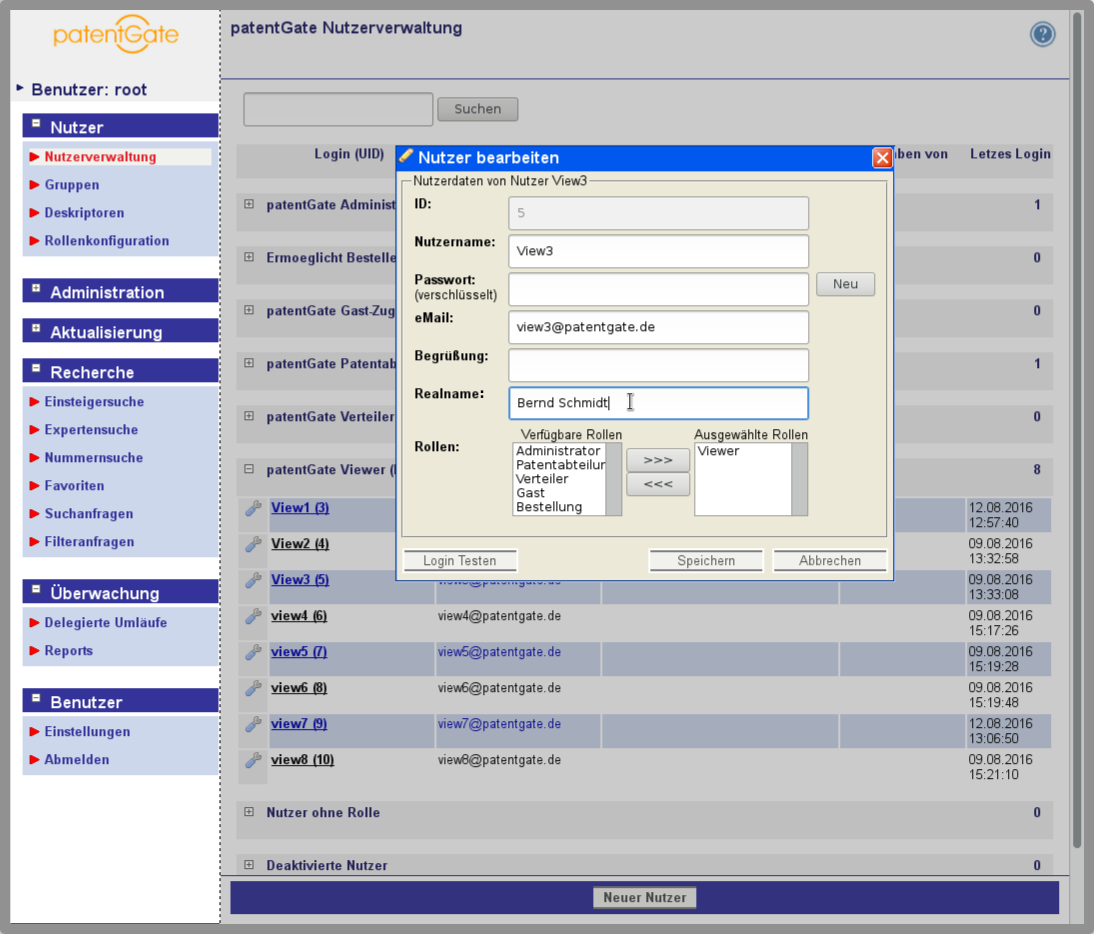
Task: Add role with the >>> button
Action: [658, 460]
